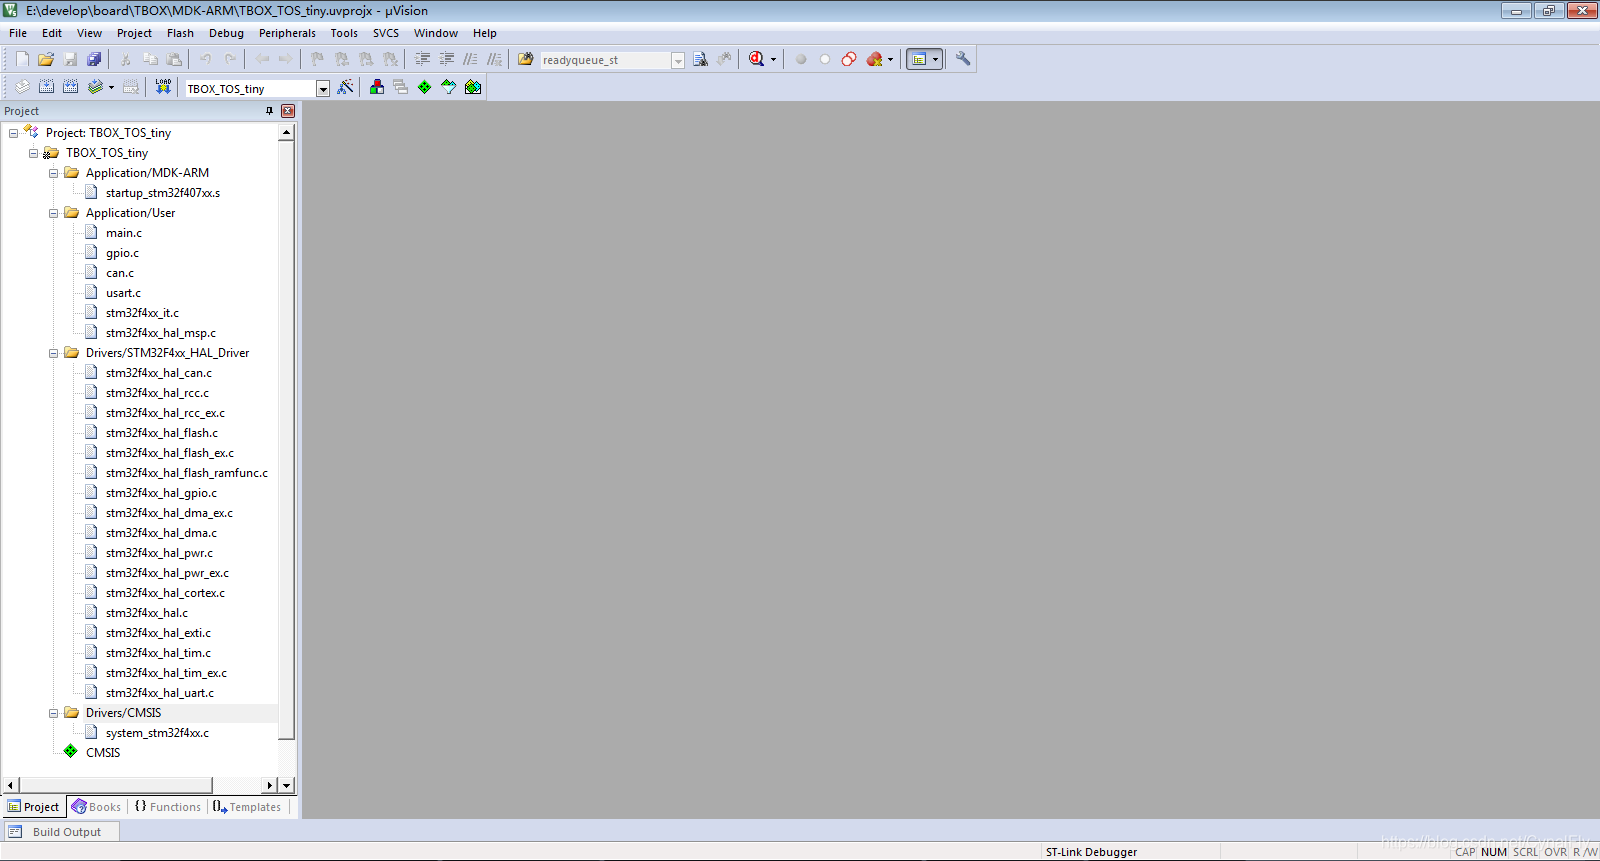Screen dimensions: 1600x861
Task: Select the Project tab at bottom
Action: pyautogui.click(x=34, y=807)
